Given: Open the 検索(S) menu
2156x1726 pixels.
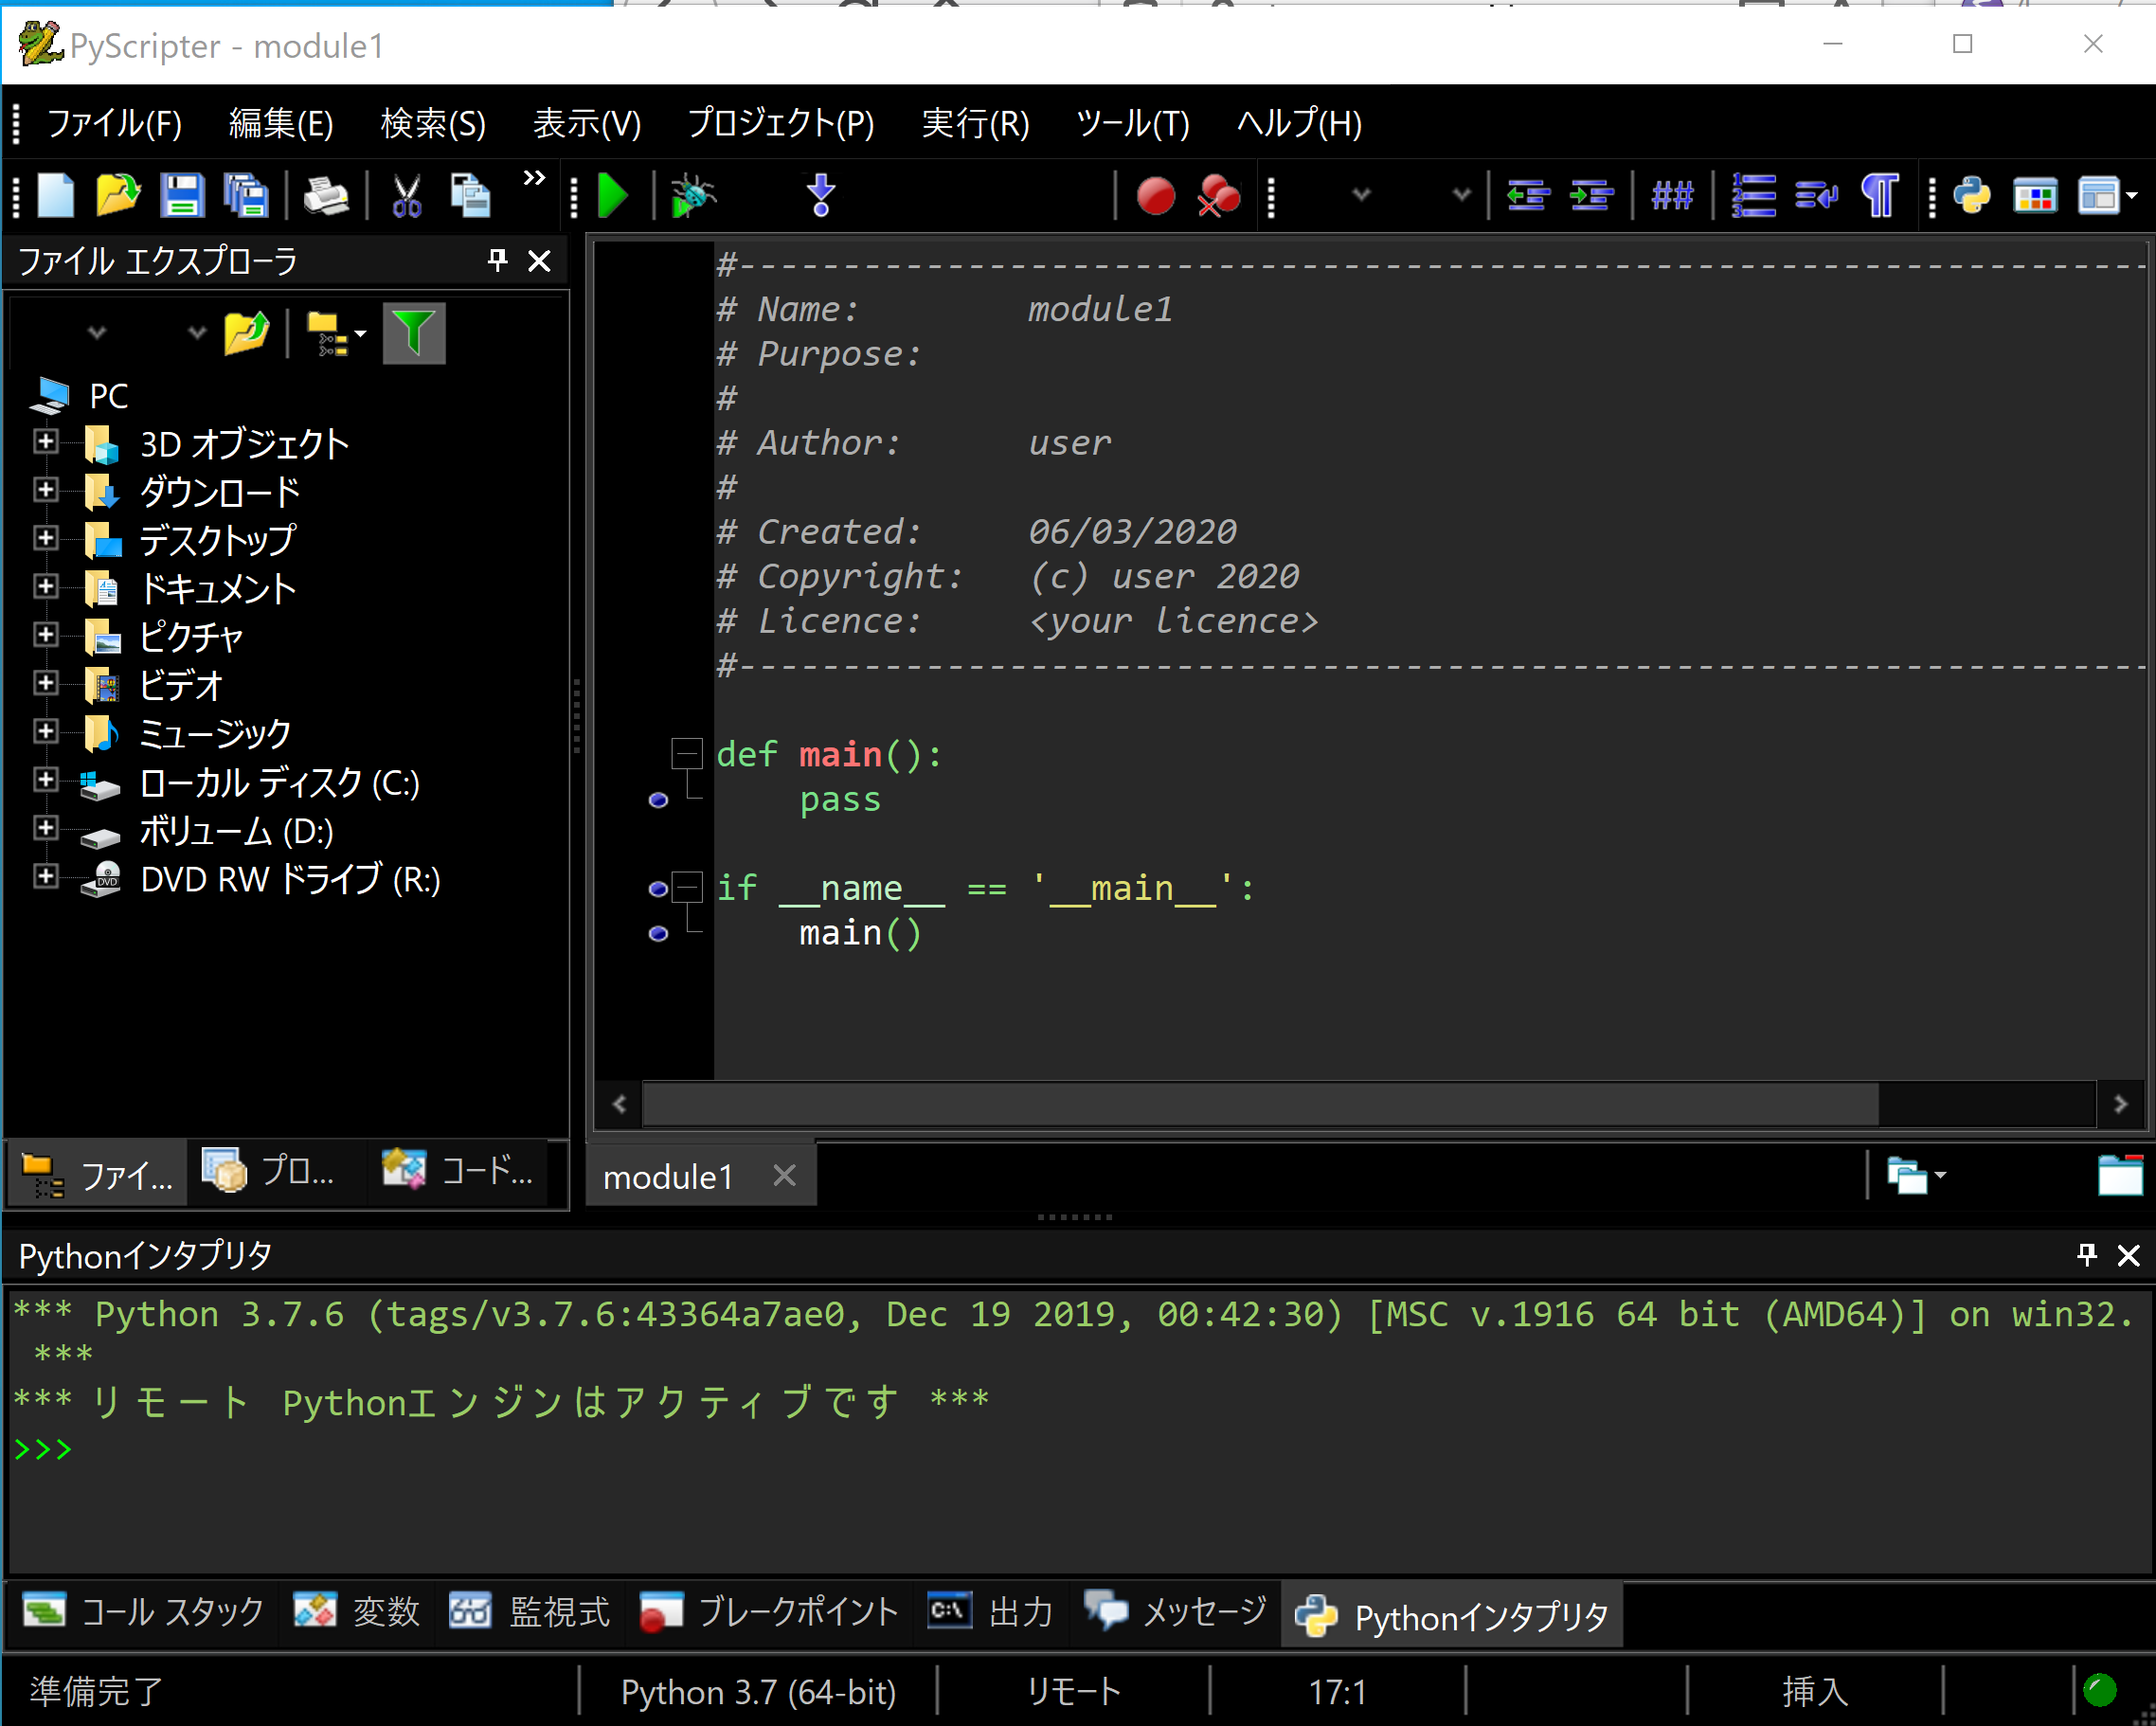Looking at the screenshot, I should [x=433, y=123].
